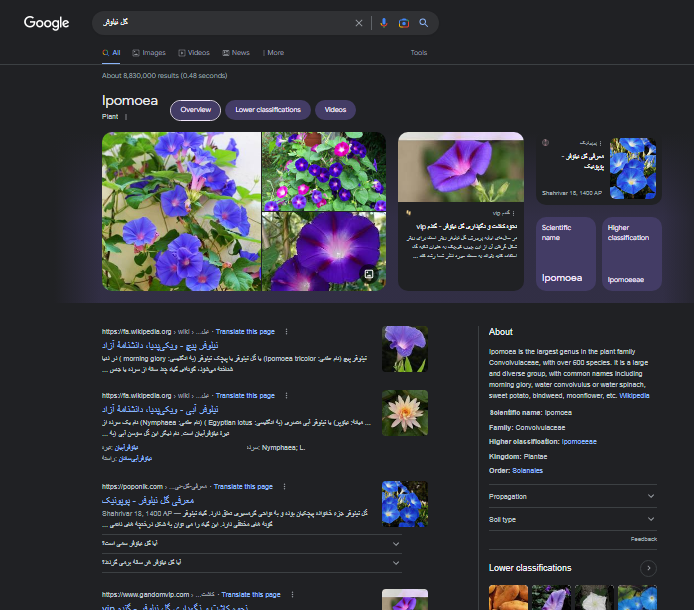The width and height of the screenshot is (694, 610).
Task: Open three-dot menu for first Wikipedia result
Action: pos(286,332)
